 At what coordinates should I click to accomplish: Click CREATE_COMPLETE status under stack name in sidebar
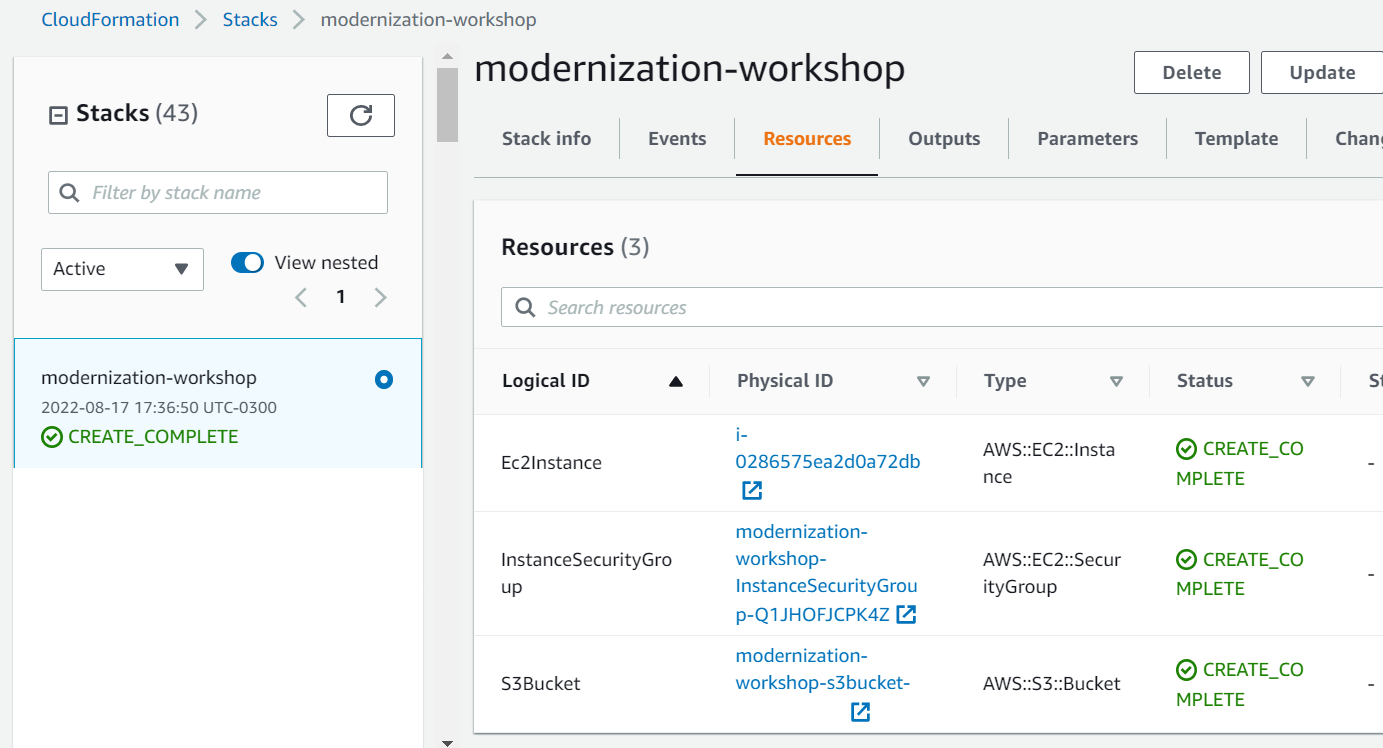pyautogui.click(x=140, y=437)
